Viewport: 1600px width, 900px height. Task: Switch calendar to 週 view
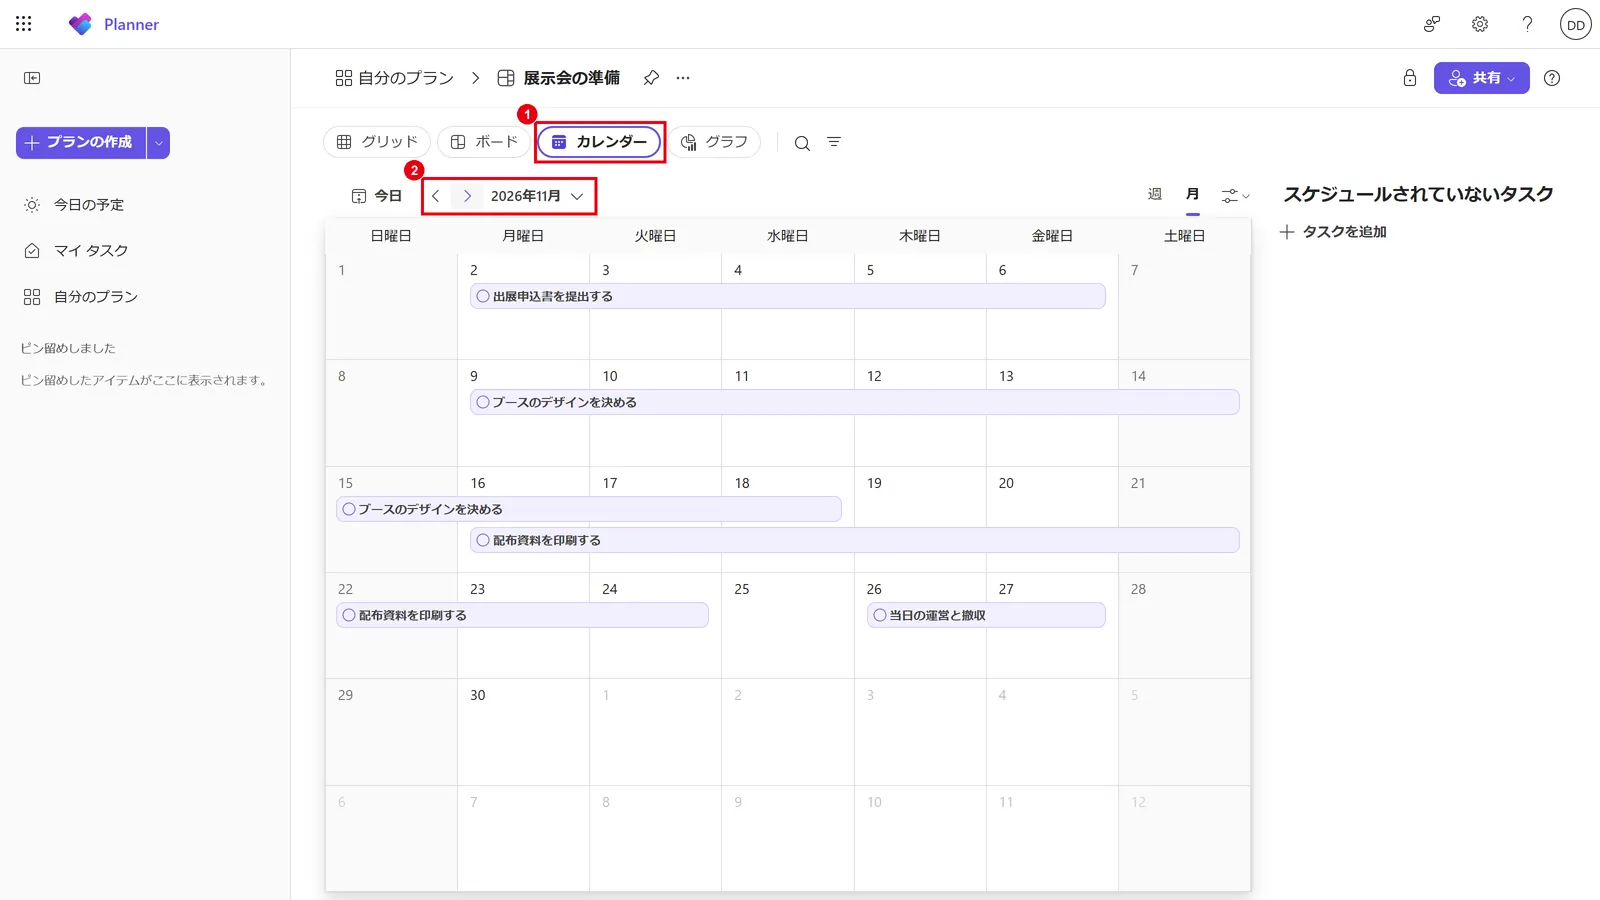1155,194
